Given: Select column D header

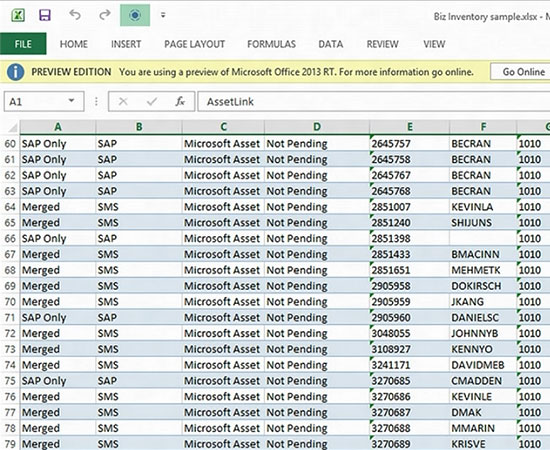Looking at the screenshot, I should click(x=317, y=127).
